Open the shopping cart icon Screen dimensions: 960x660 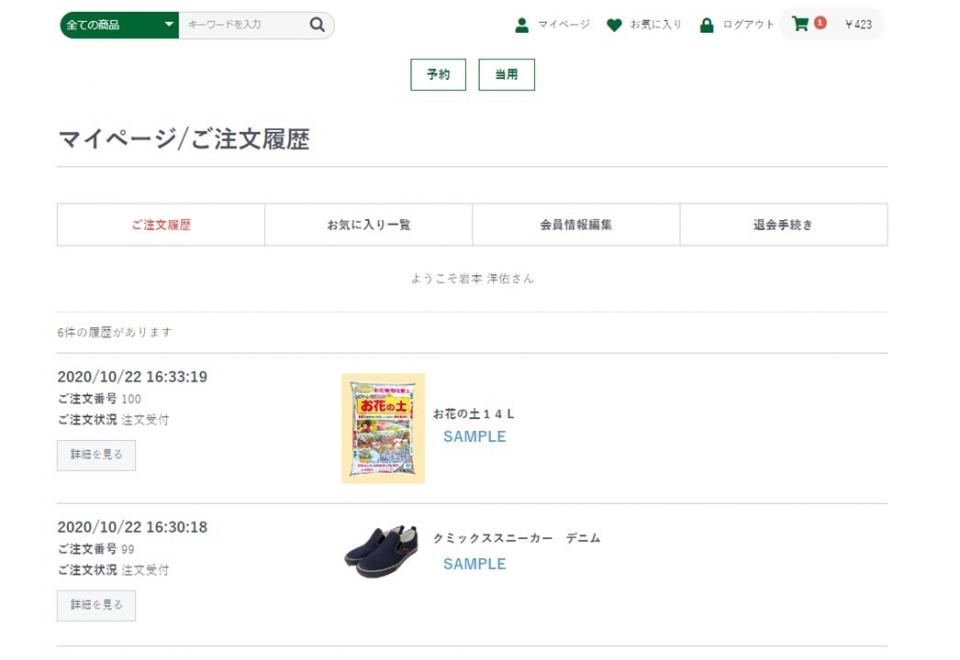[x=800, y=24]
